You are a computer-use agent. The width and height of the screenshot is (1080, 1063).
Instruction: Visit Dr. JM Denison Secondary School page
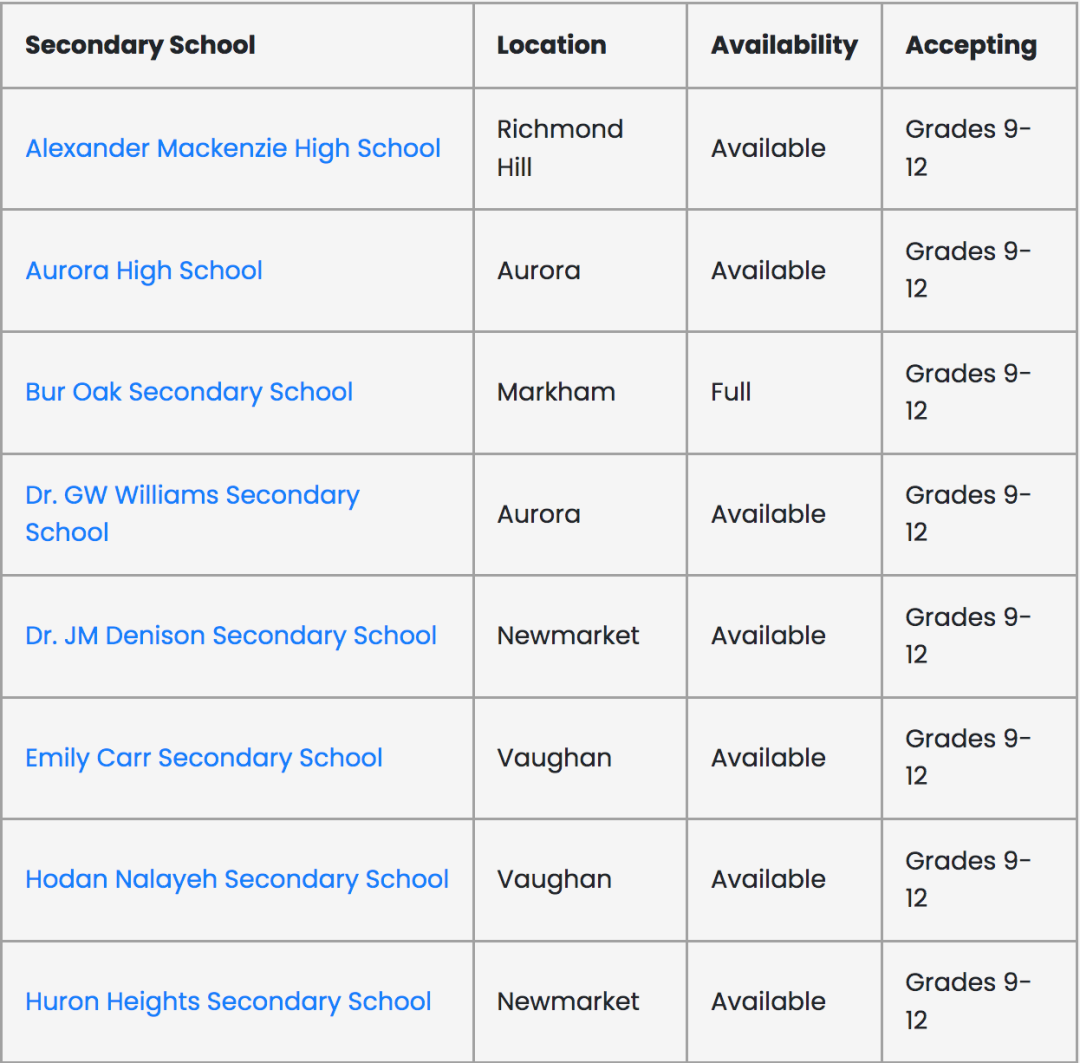[x=231, y=636]
